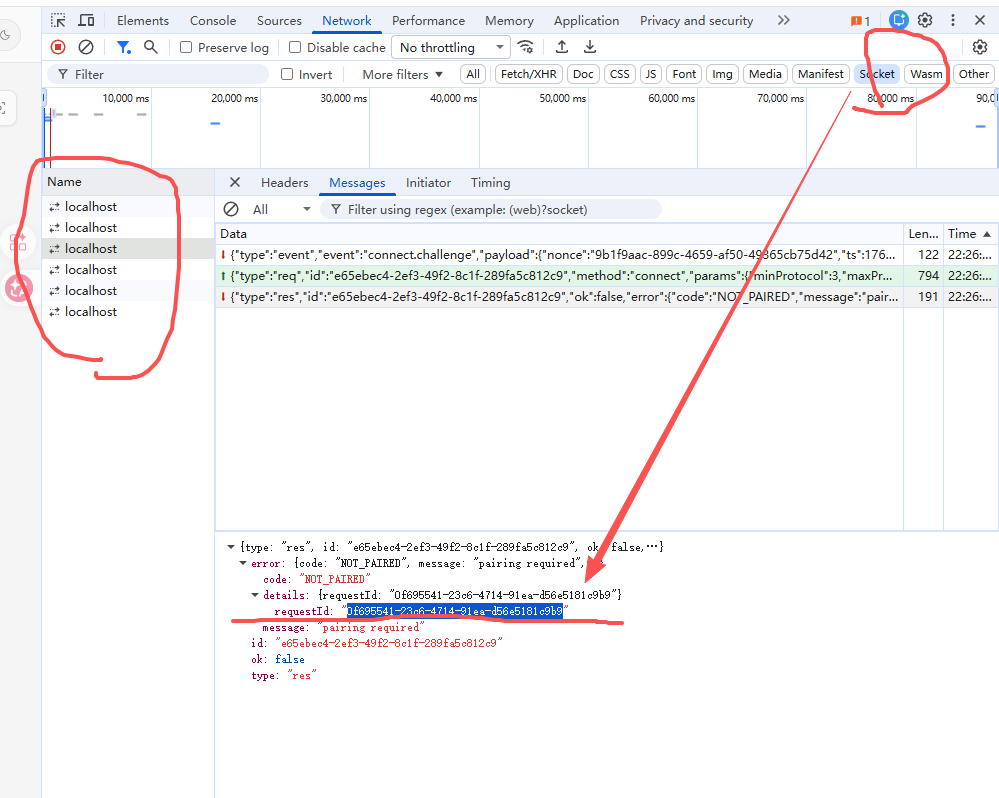Switch to the Console tab
Image resolution: width=999 pixels, height=798 pixels.
pos(213,20)
